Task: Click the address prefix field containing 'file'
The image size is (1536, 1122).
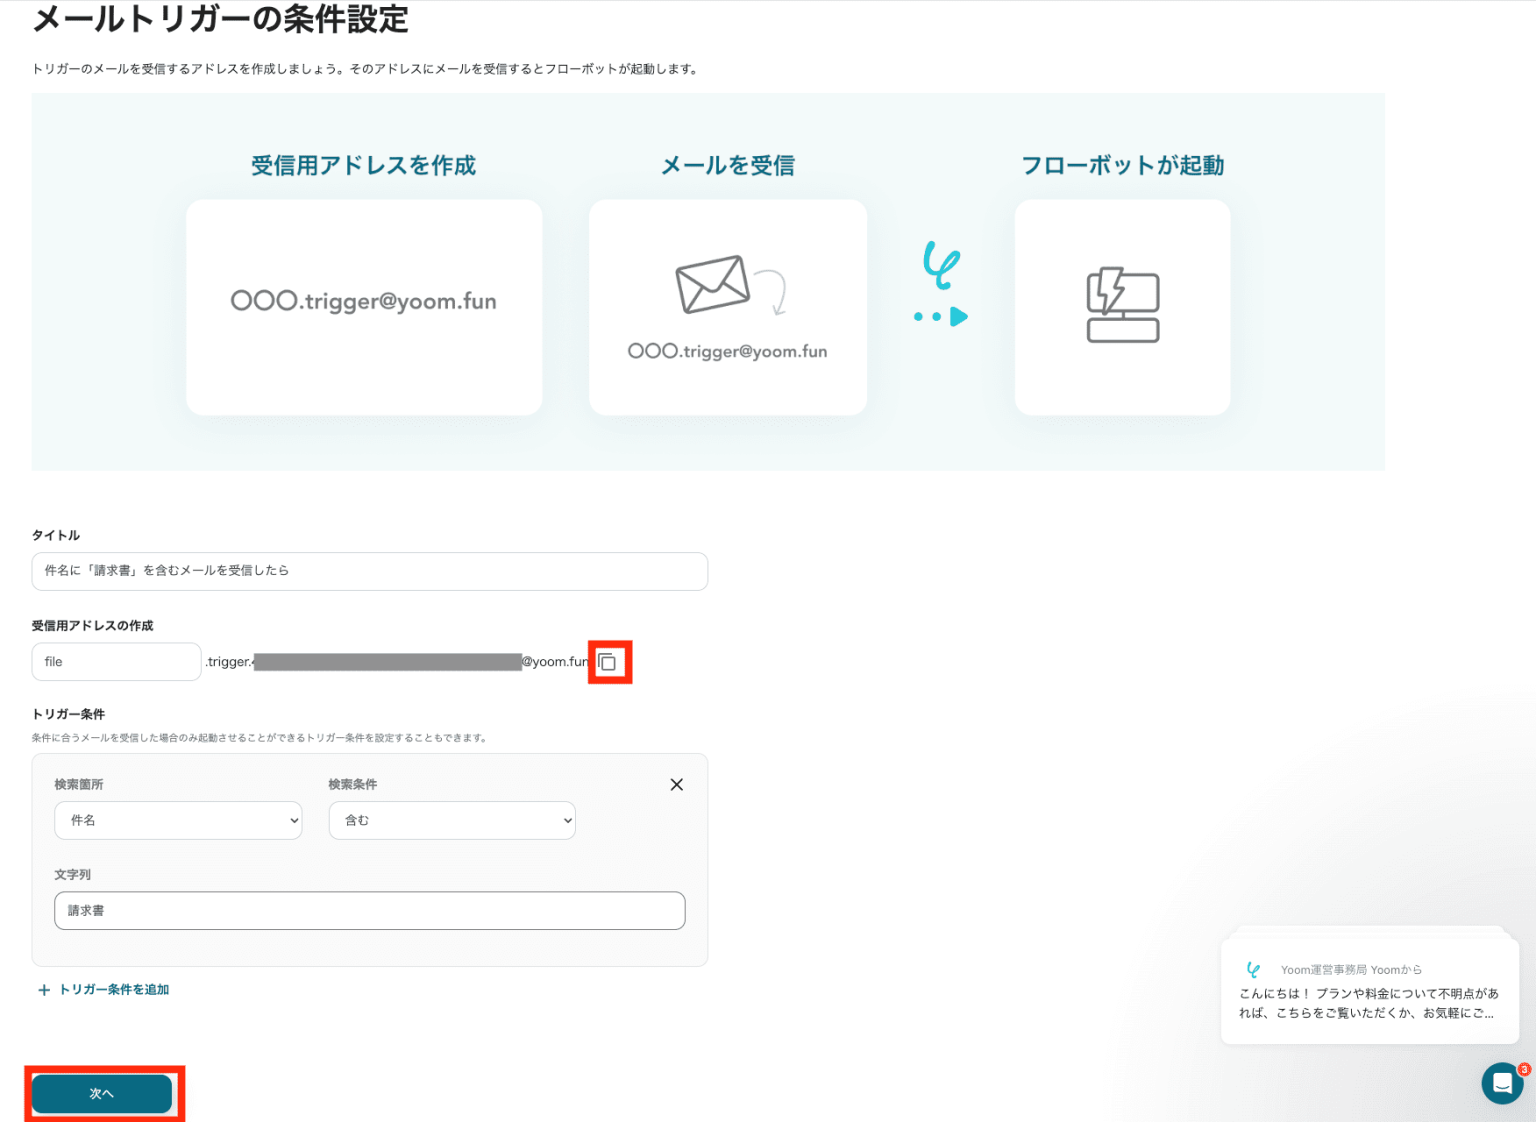Action: [x=116, y=662]
